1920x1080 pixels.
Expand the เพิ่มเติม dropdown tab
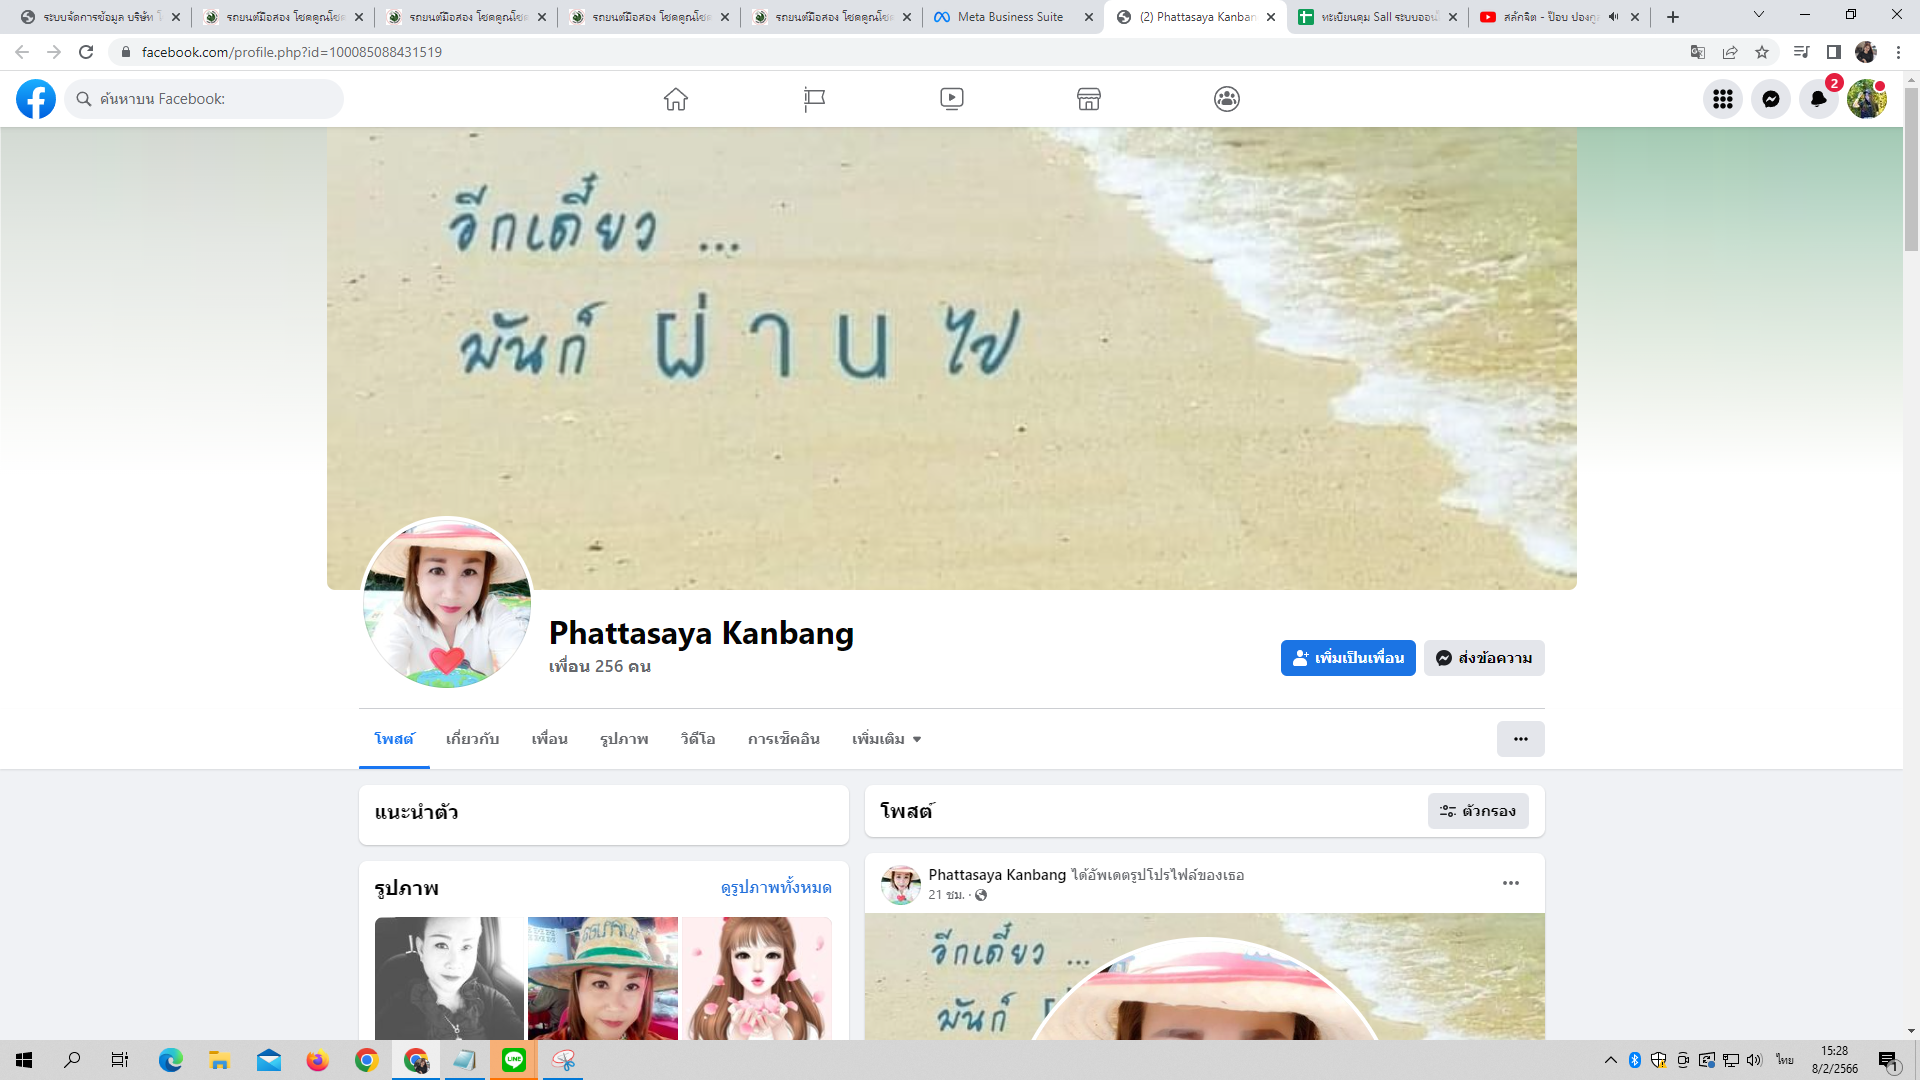[886, 739]
